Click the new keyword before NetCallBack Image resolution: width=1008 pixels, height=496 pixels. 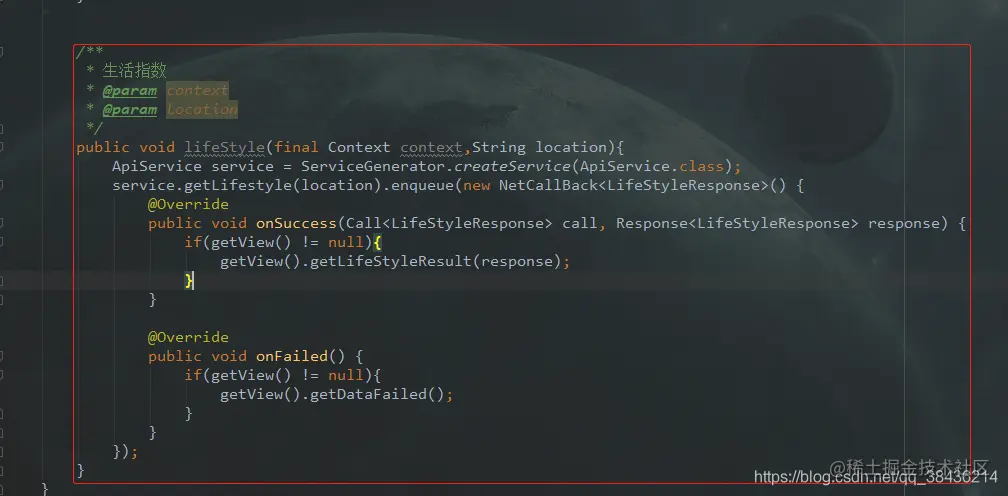click(x=476, y=186)
